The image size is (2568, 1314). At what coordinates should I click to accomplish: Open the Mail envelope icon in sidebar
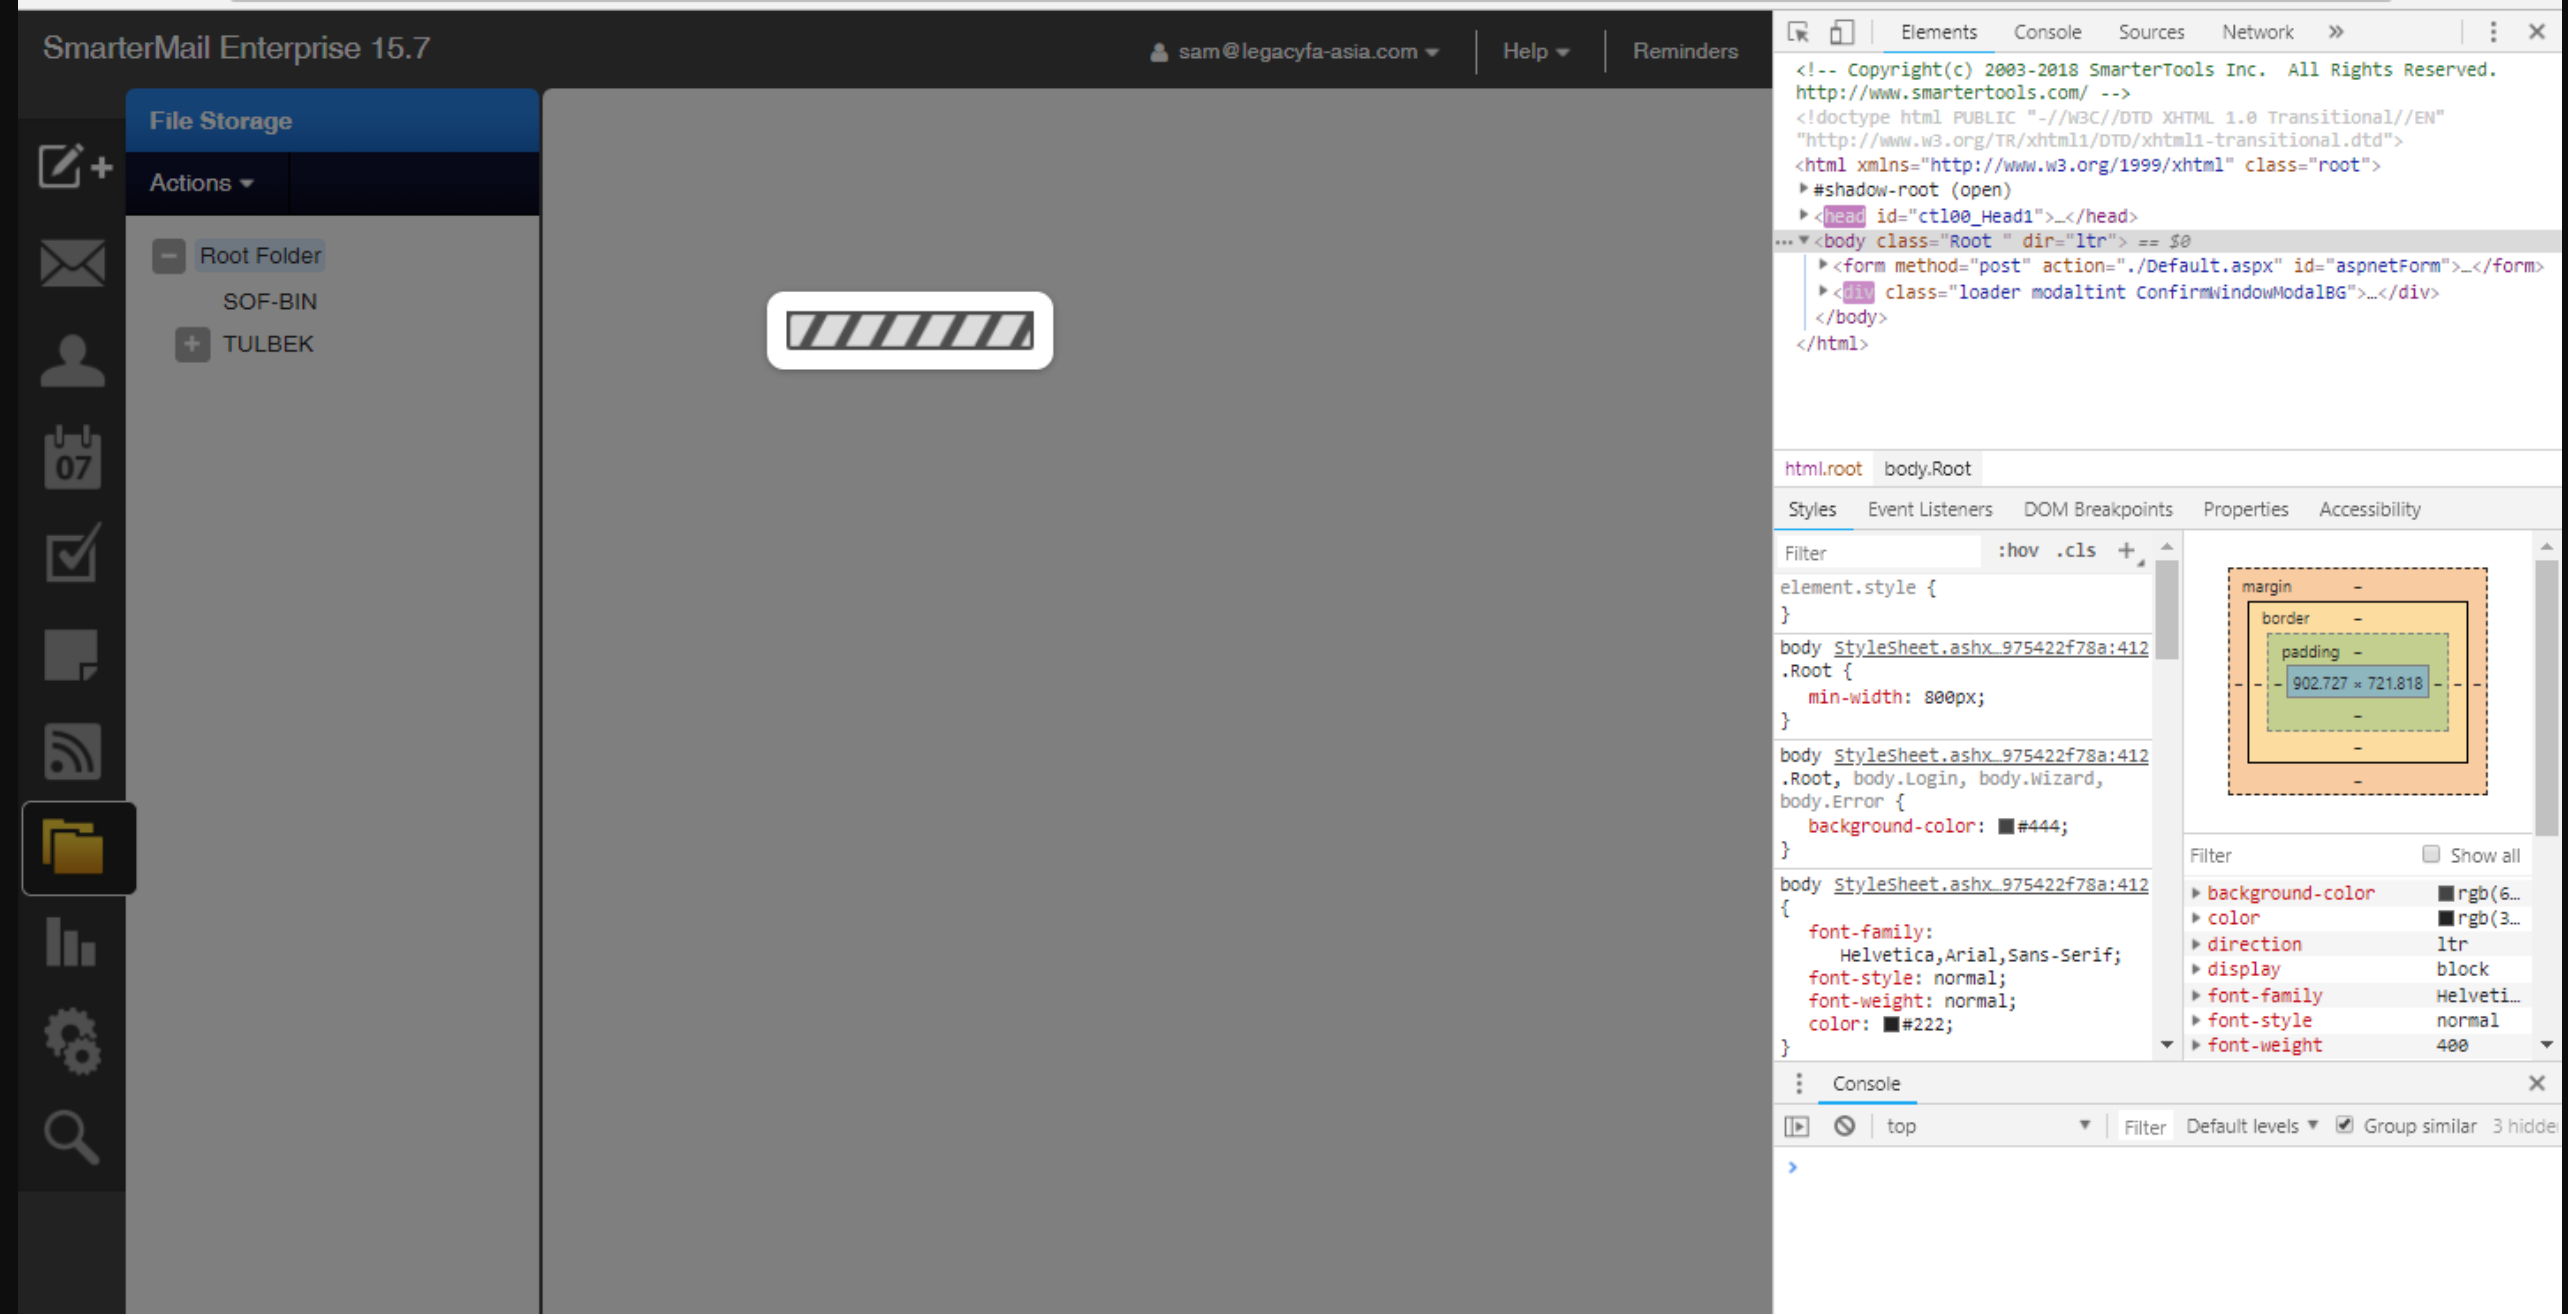72,263
